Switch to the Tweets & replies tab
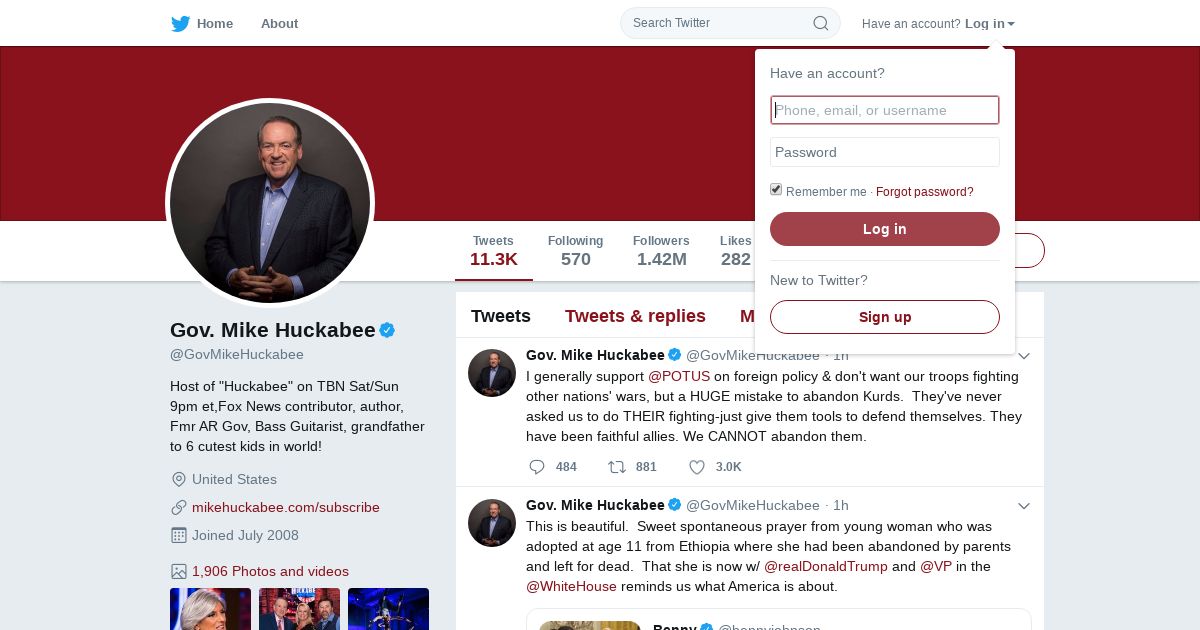The image size is (1200, 630). click(635, 316)
